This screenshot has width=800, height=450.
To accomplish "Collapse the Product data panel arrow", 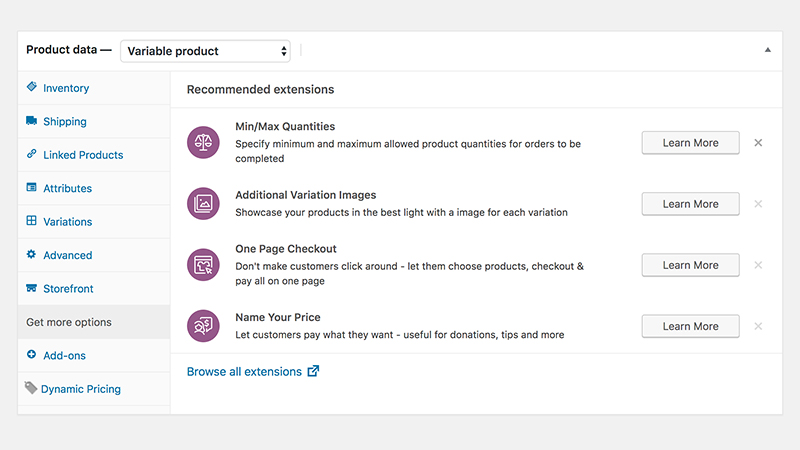I will pos(767,50).
